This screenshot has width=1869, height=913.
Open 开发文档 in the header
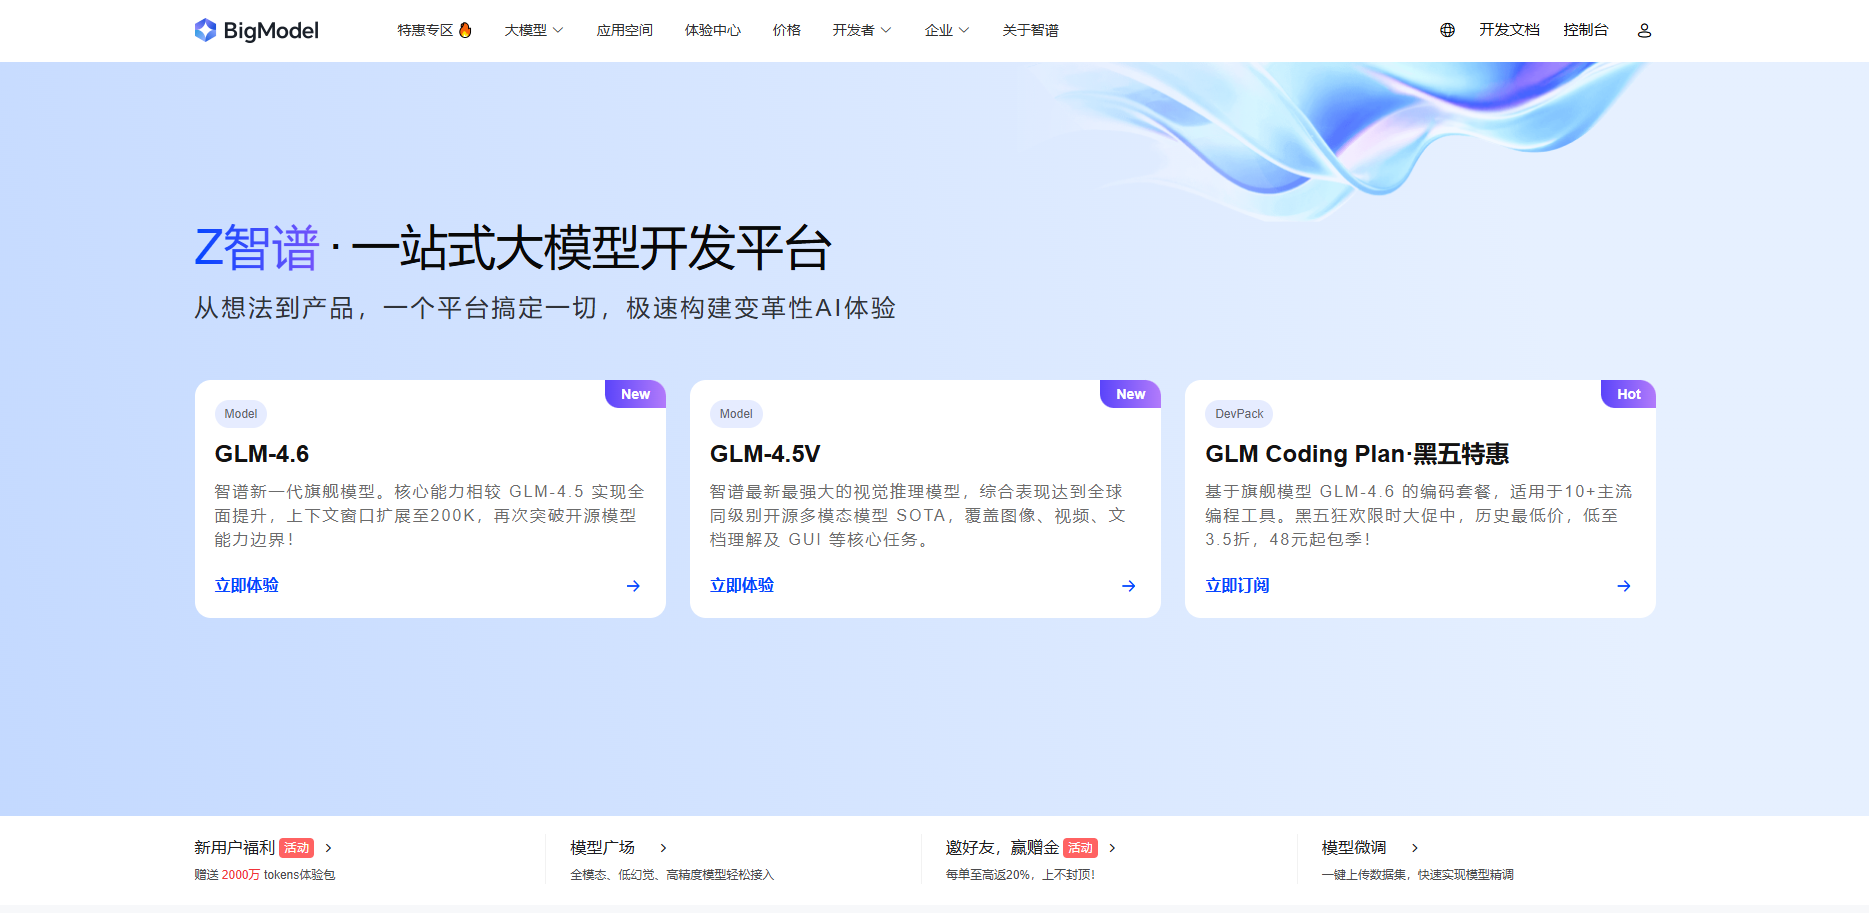point(1509,30)
